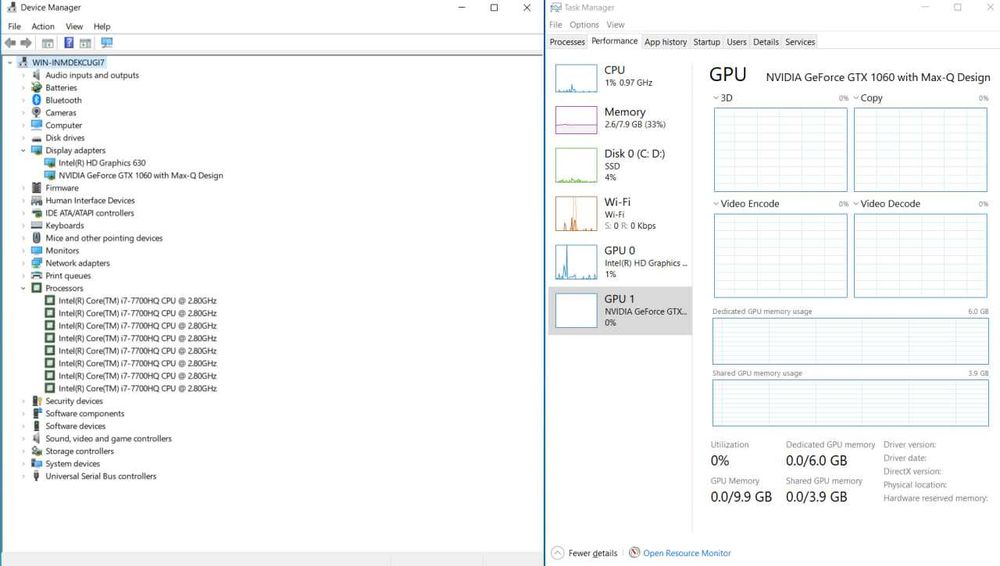This screenshot has width=1000, height=566.
Task: Expand the Mice and other pointing devices category
Action: (23, 238)
